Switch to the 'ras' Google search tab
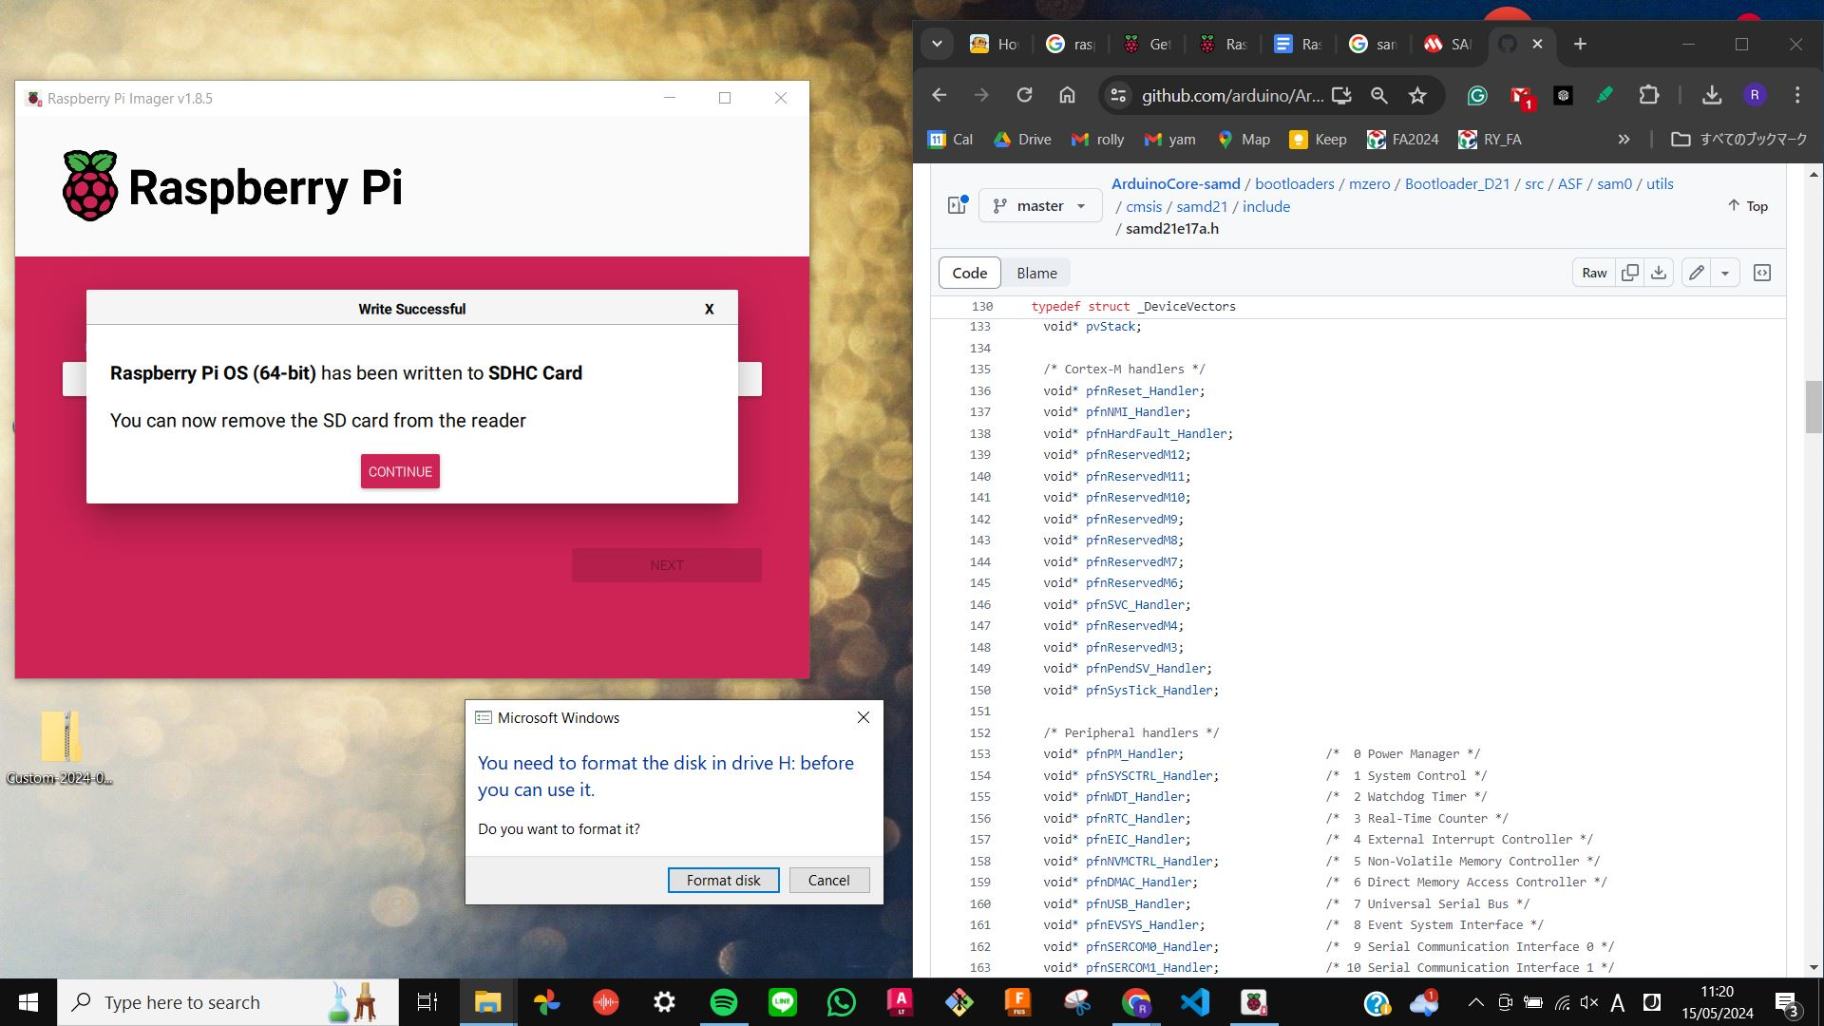Screen dimensions: 1824x1026 1071,44
